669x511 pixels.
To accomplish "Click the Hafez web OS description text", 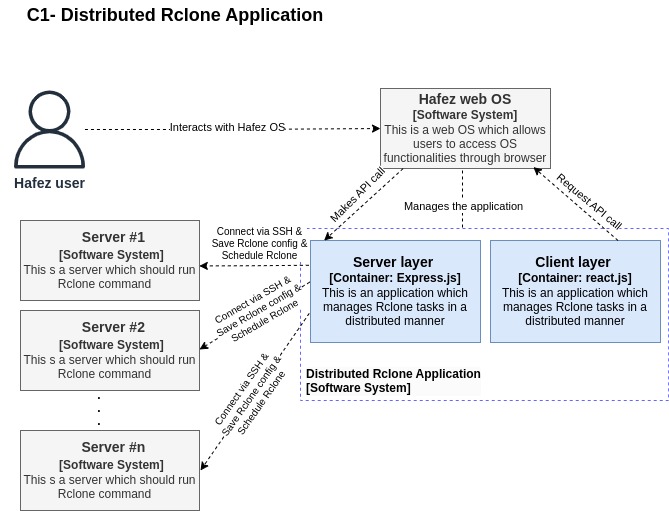I will [465, 144].
